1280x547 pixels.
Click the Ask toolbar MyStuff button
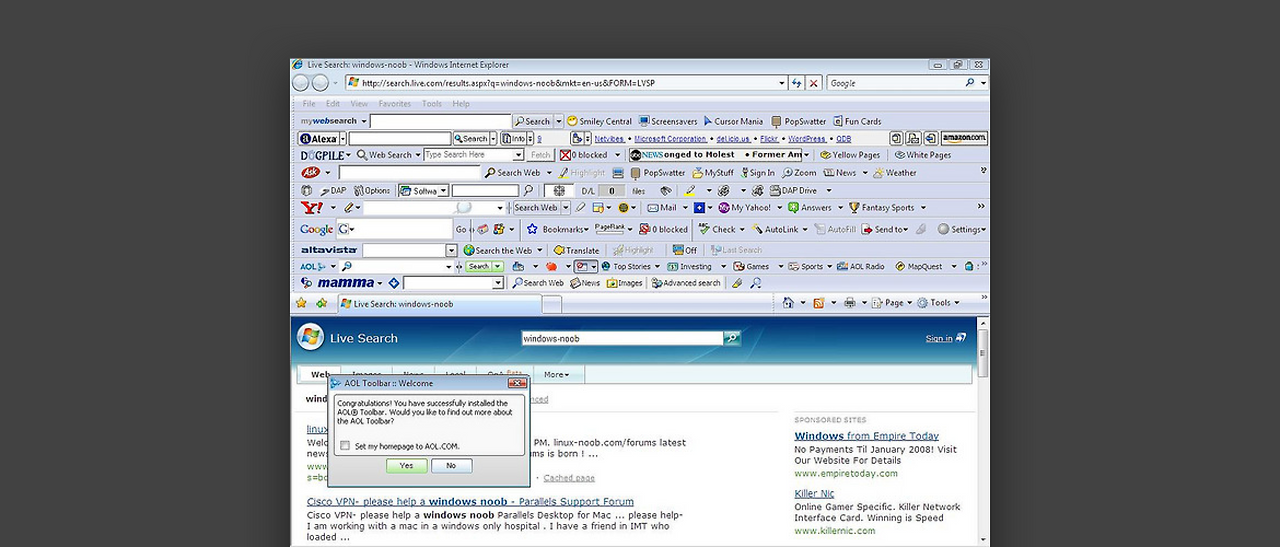(x=712, y=173)
